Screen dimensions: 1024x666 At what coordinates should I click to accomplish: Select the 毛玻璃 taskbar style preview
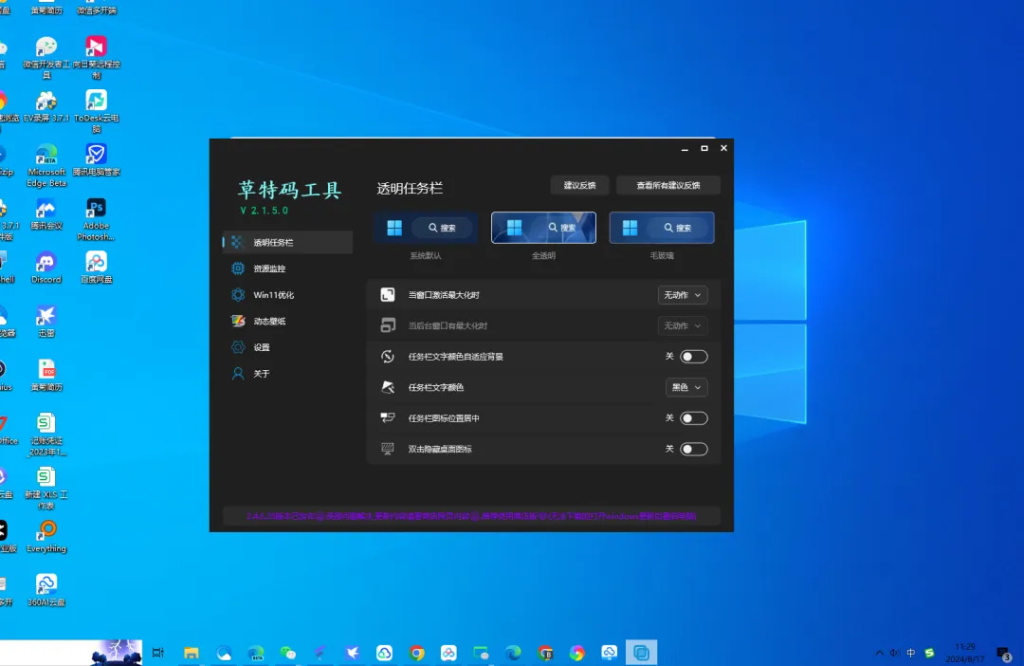pos(662,227)
